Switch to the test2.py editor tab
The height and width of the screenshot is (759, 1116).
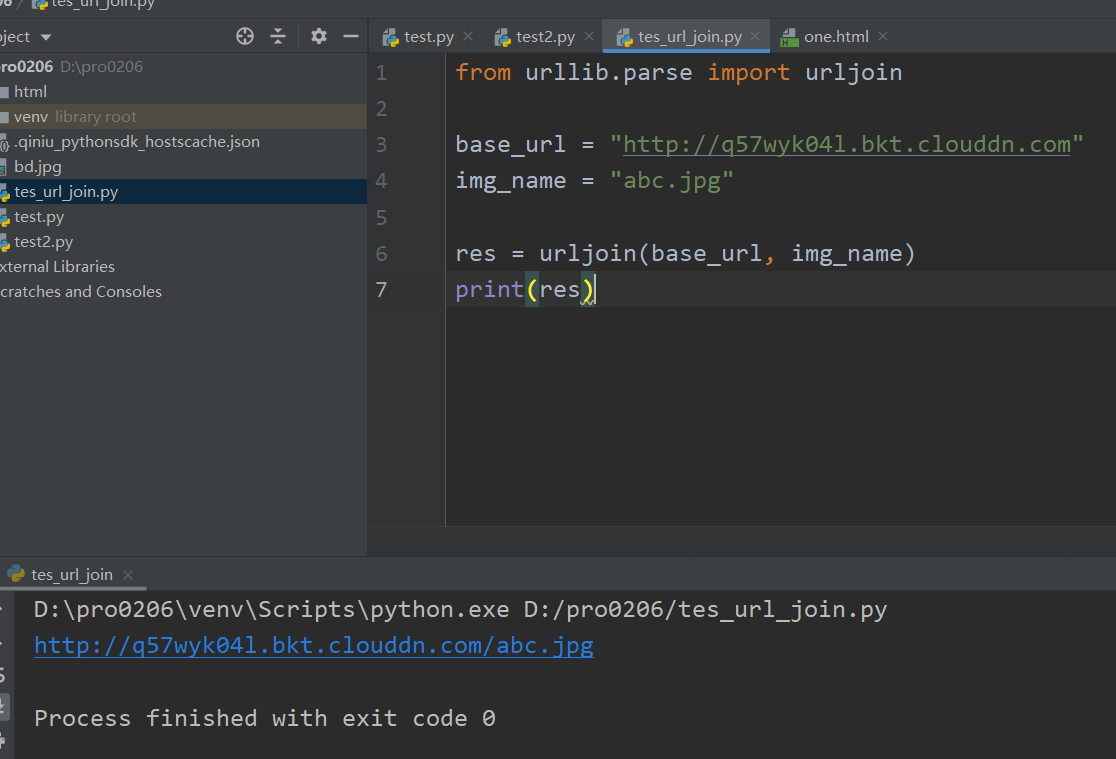(x=545, y=36)
